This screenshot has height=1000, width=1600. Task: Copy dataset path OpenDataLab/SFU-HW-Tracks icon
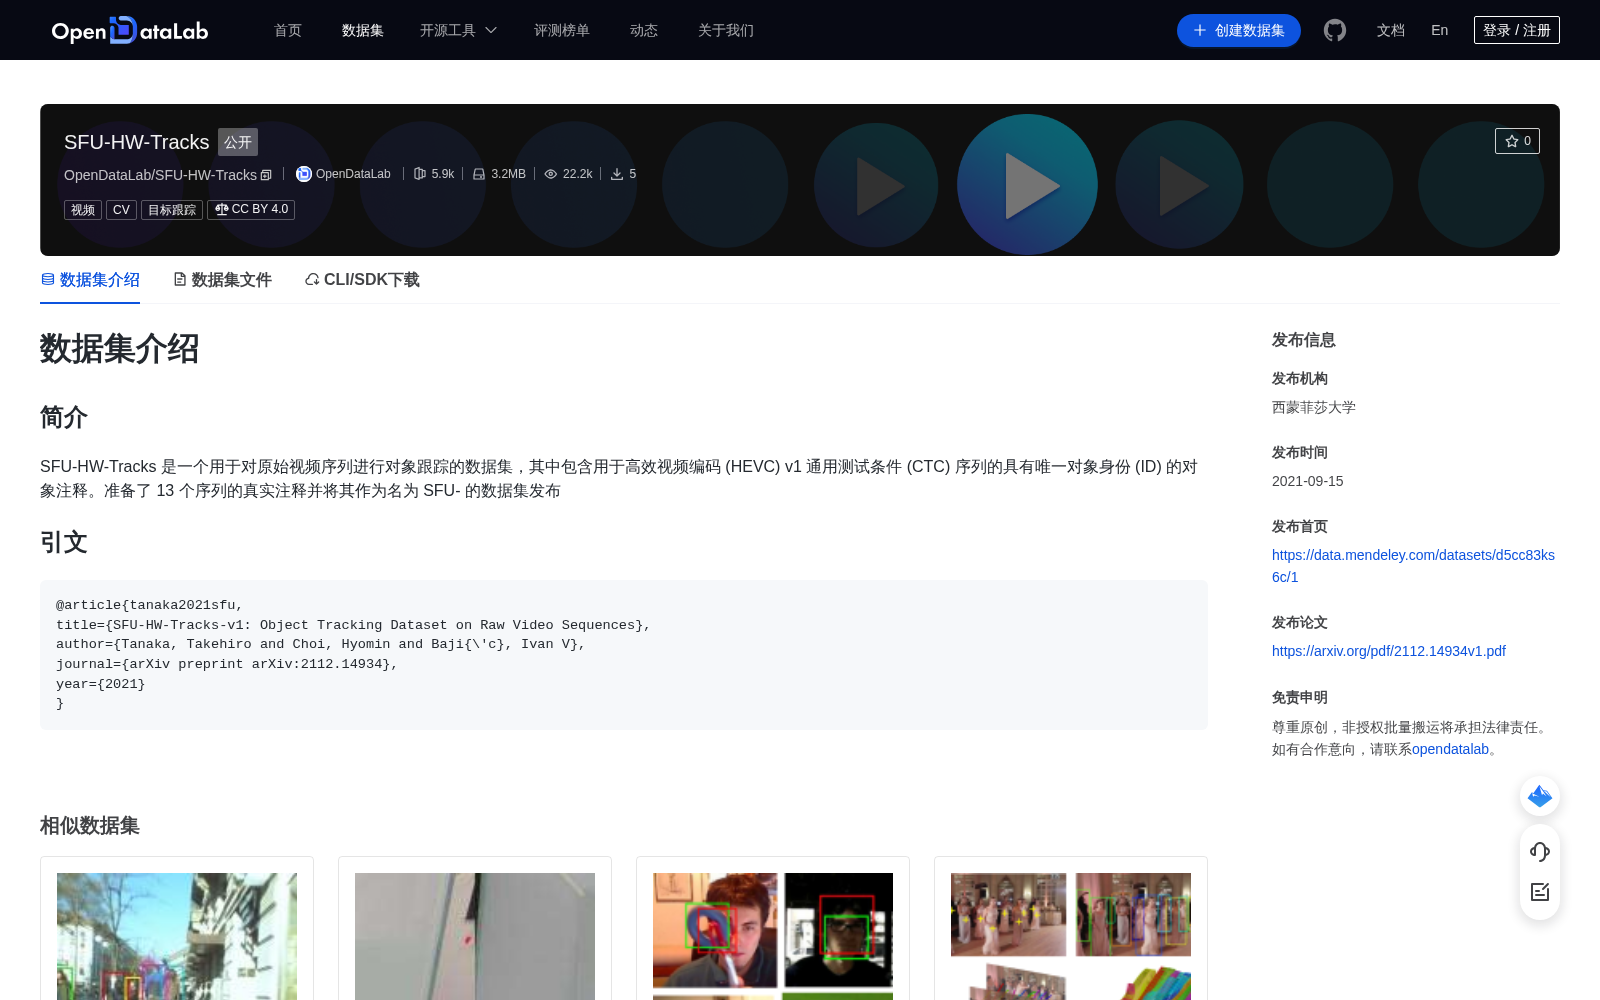(x=266, y=175)
